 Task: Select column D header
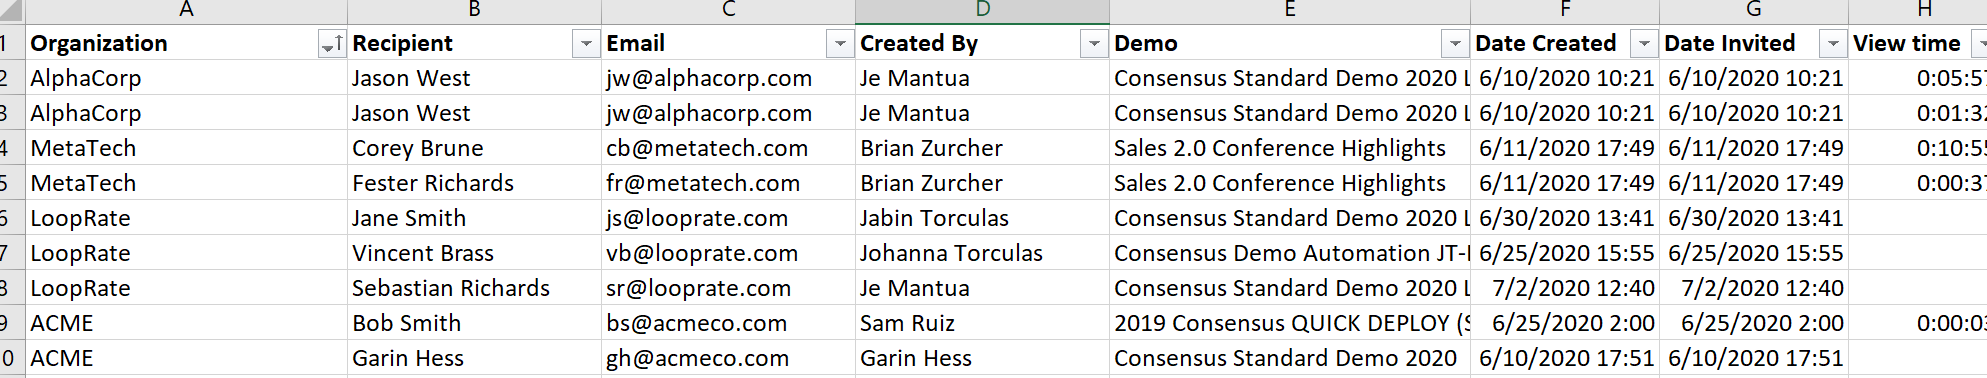pos(982,11)
